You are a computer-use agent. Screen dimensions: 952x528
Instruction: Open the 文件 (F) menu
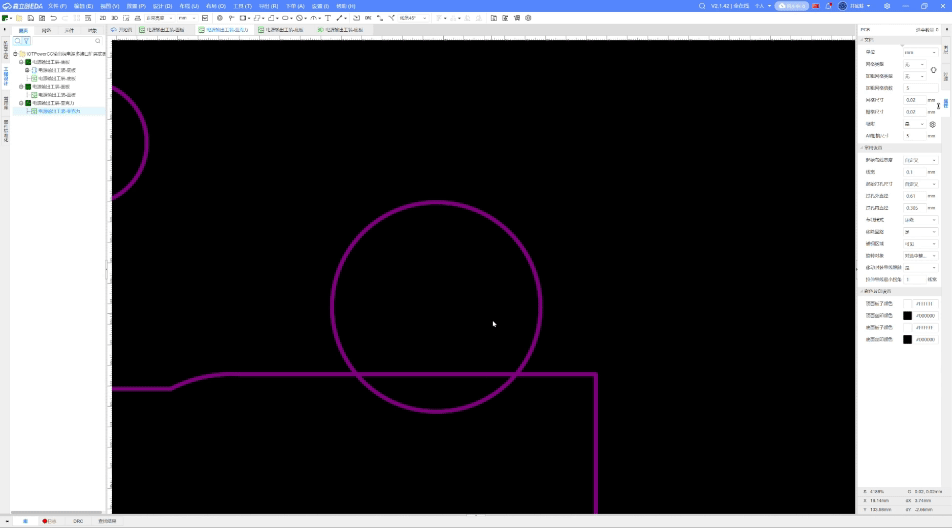(57, 6)
